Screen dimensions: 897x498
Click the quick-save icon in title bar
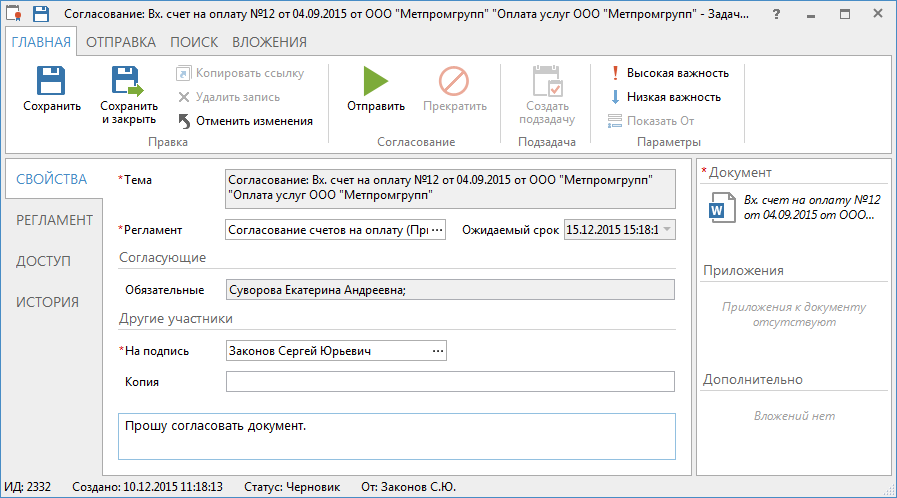click(x=41, y=15)
